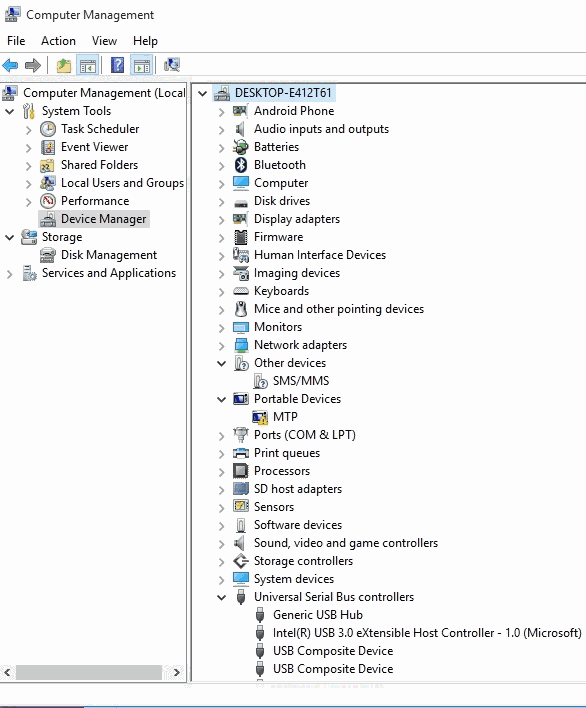Open the View menu
Screen dimensions: 586x708
click(x=104, y=41)
